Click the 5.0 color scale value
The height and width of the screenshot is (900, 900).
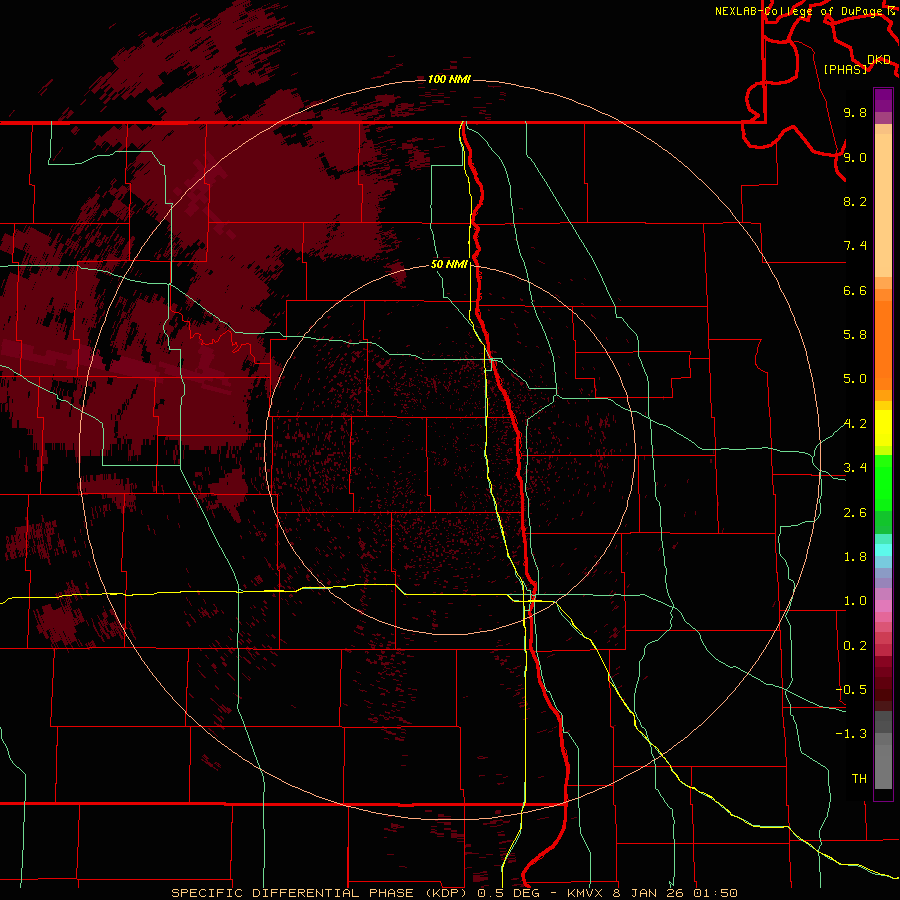coord(855,379)
